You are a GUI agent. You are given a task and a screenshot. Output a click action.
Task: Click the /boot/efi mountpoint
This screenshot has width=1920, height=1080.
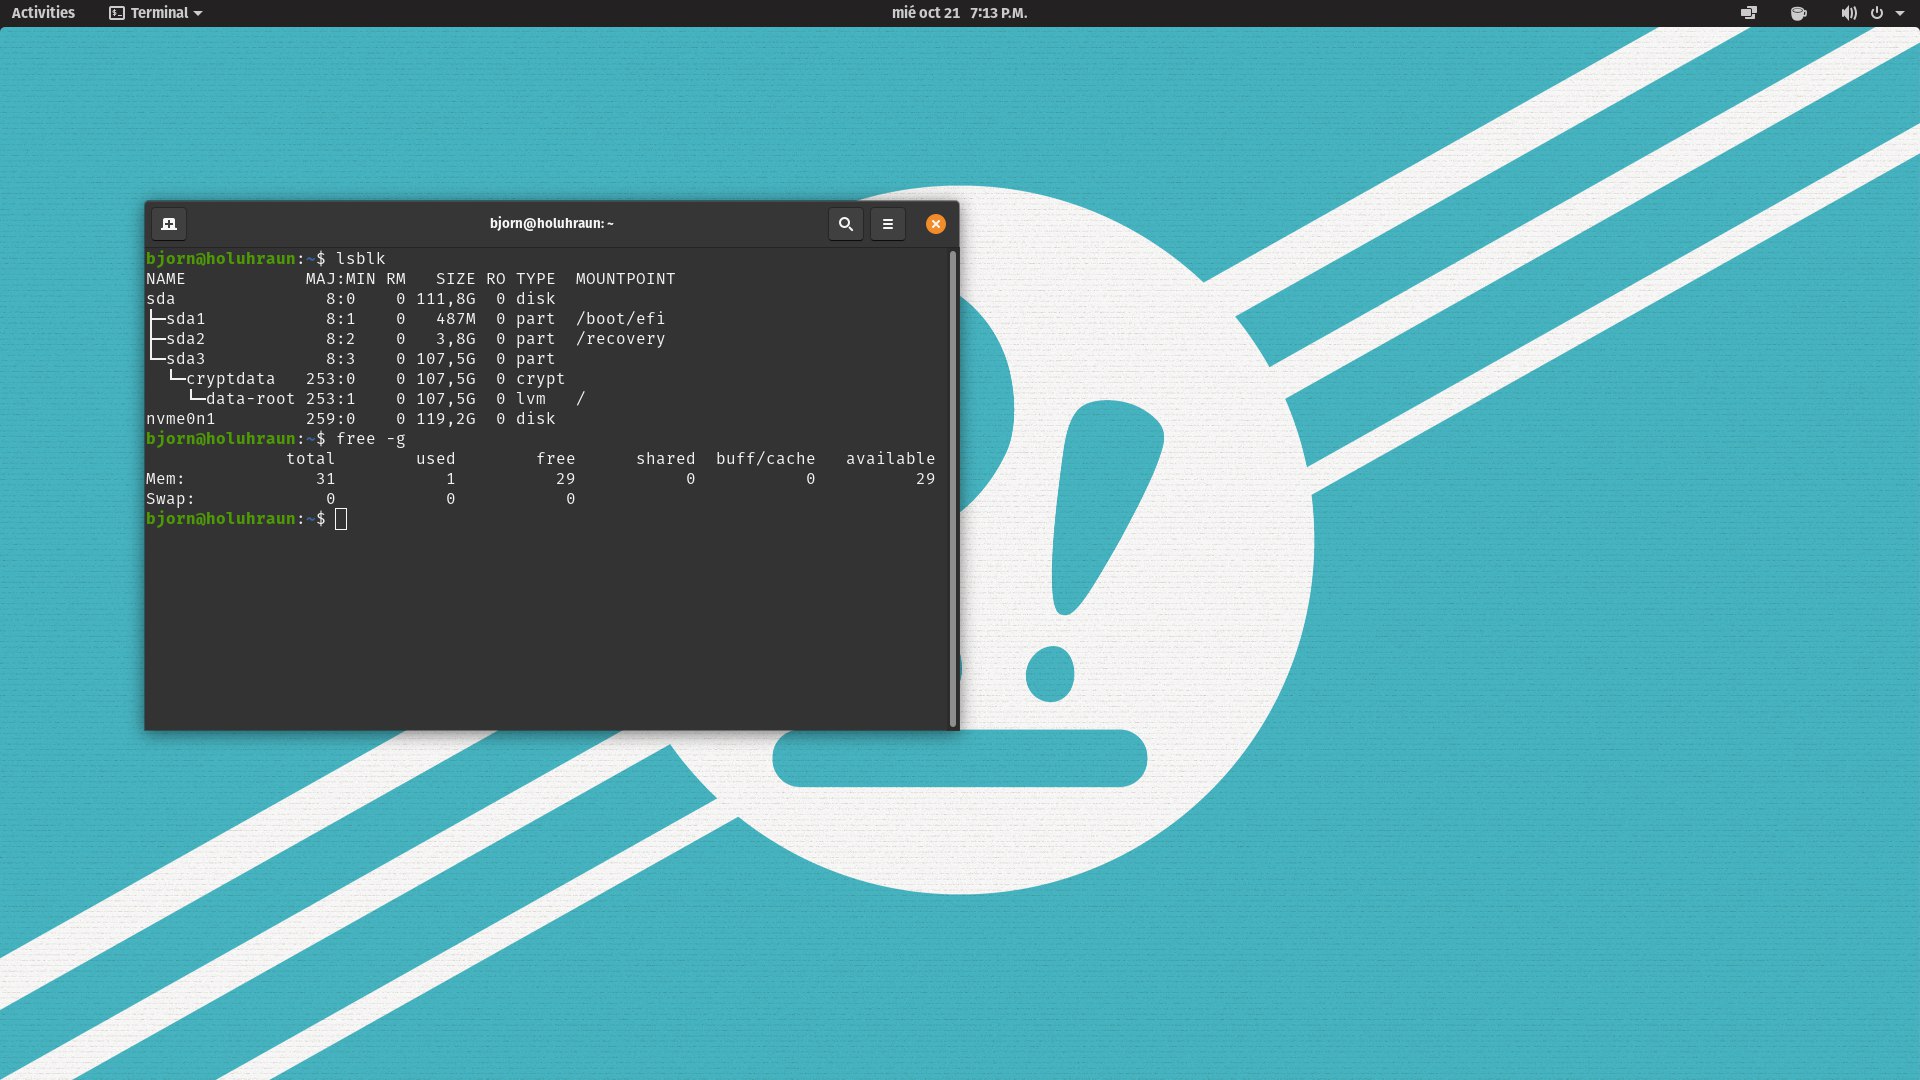[x=621, y=318]
